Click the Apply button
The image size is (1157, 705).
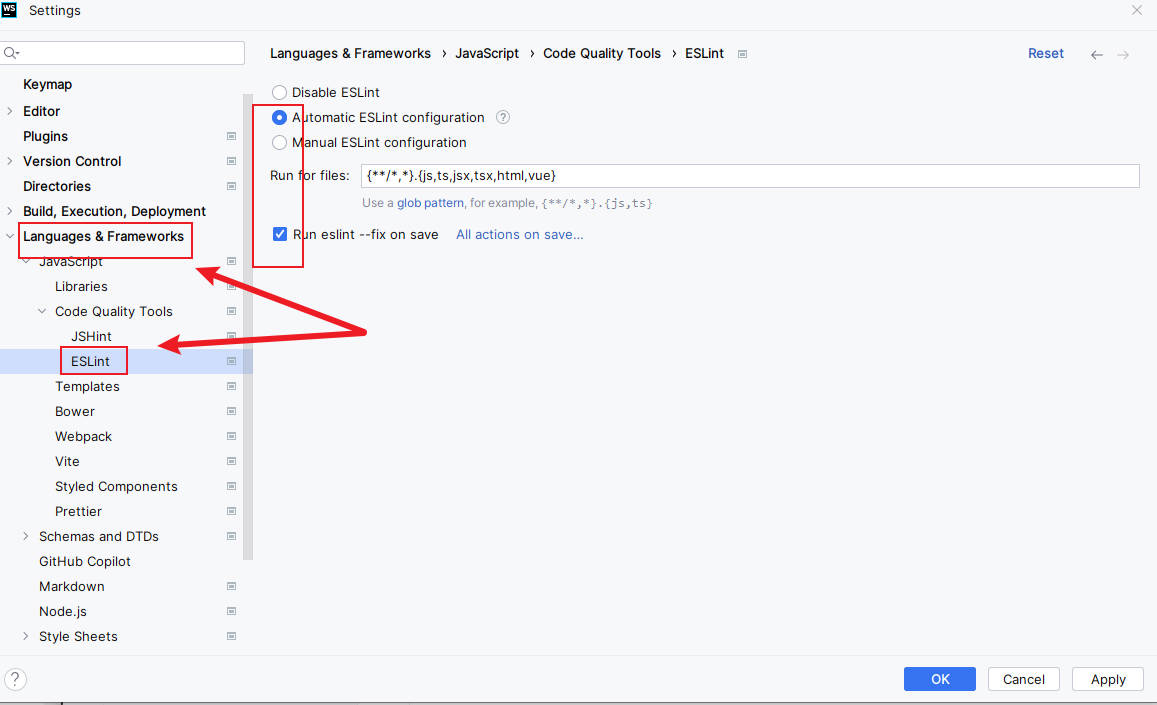pyautogui.click(x=1108, y=679)
